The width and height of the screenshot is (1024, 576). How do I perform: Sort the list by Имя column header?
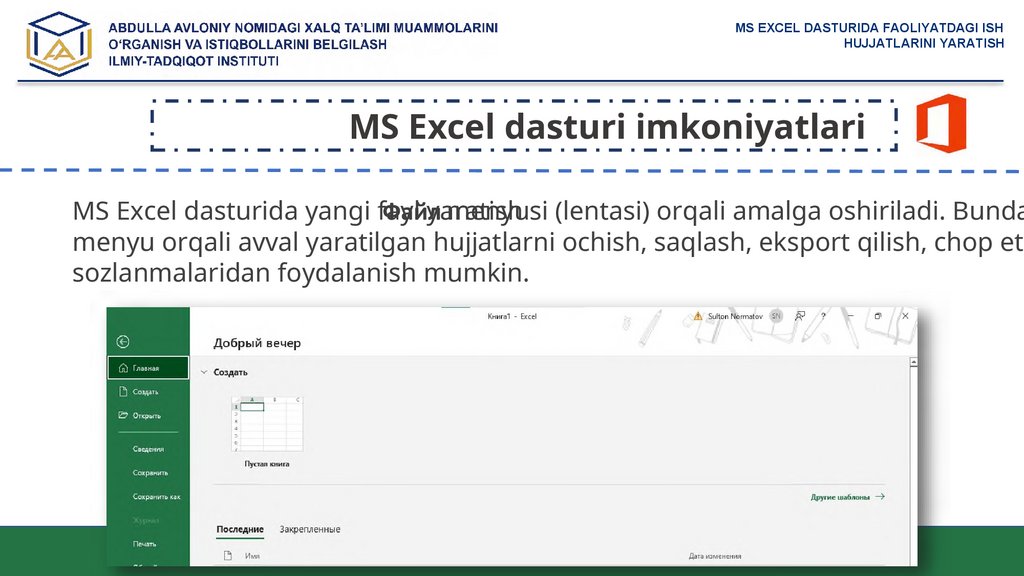pos(252,556)
